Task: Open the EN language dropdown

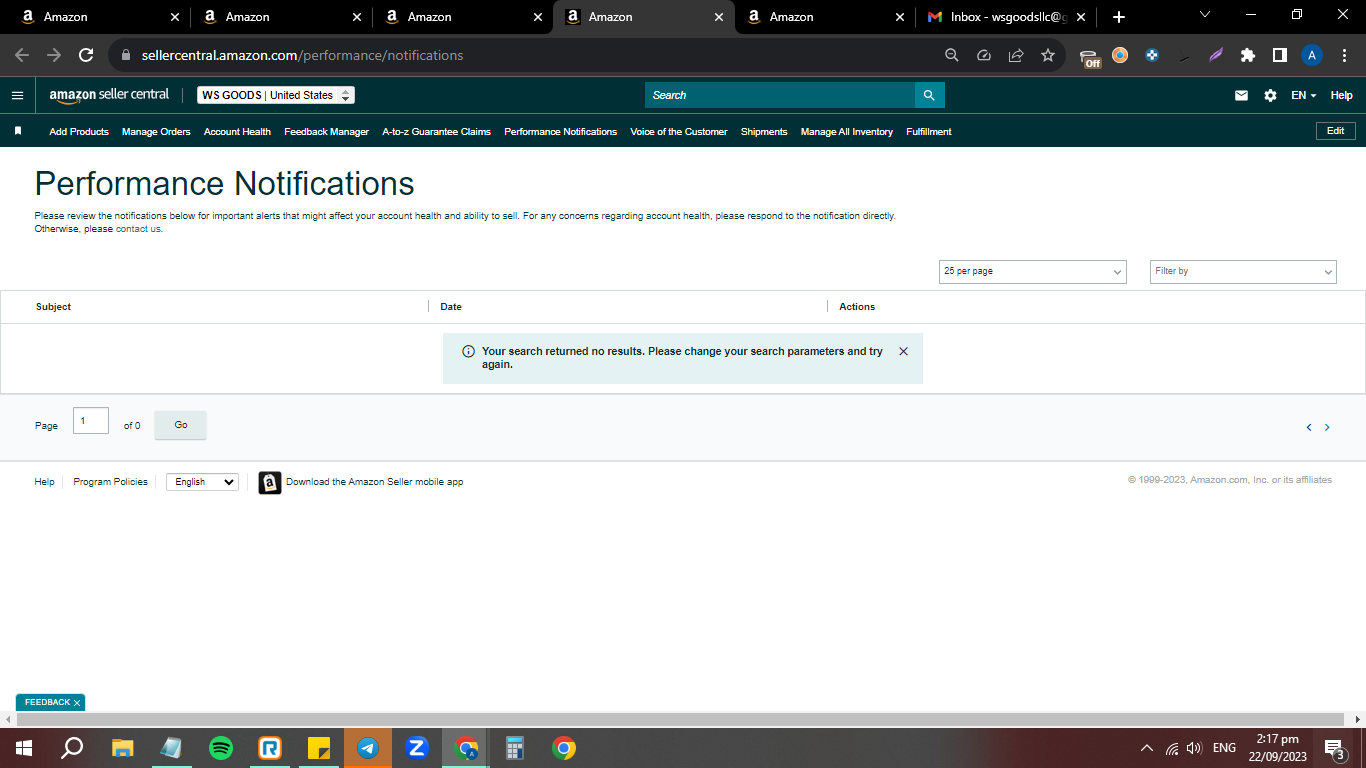Action: (x=1304, y=96)
